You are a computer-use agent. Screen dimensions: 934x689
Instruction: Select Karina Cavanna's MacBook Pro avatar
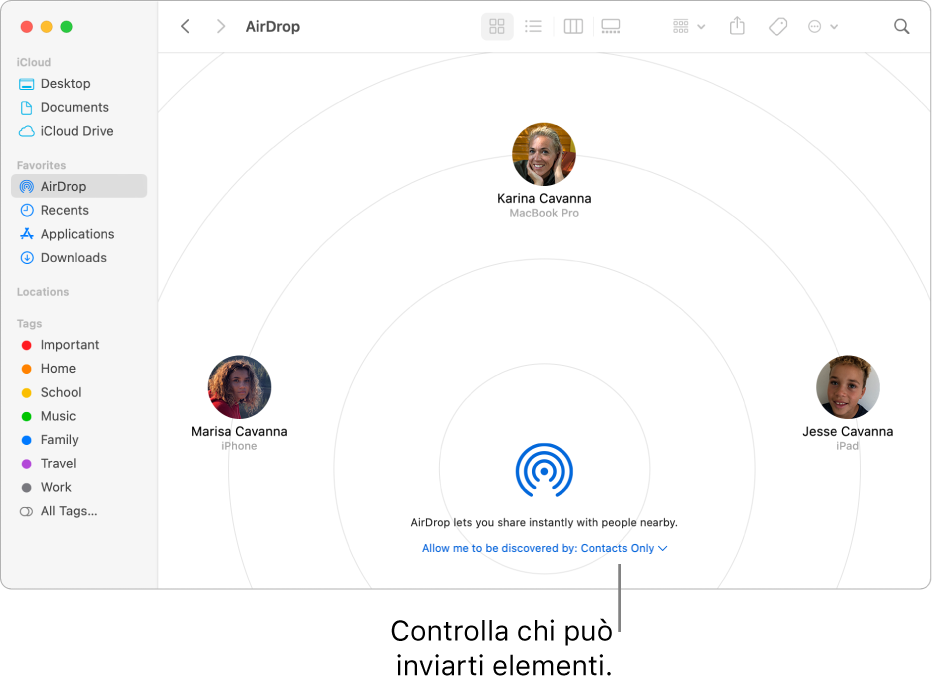point(544,154)
